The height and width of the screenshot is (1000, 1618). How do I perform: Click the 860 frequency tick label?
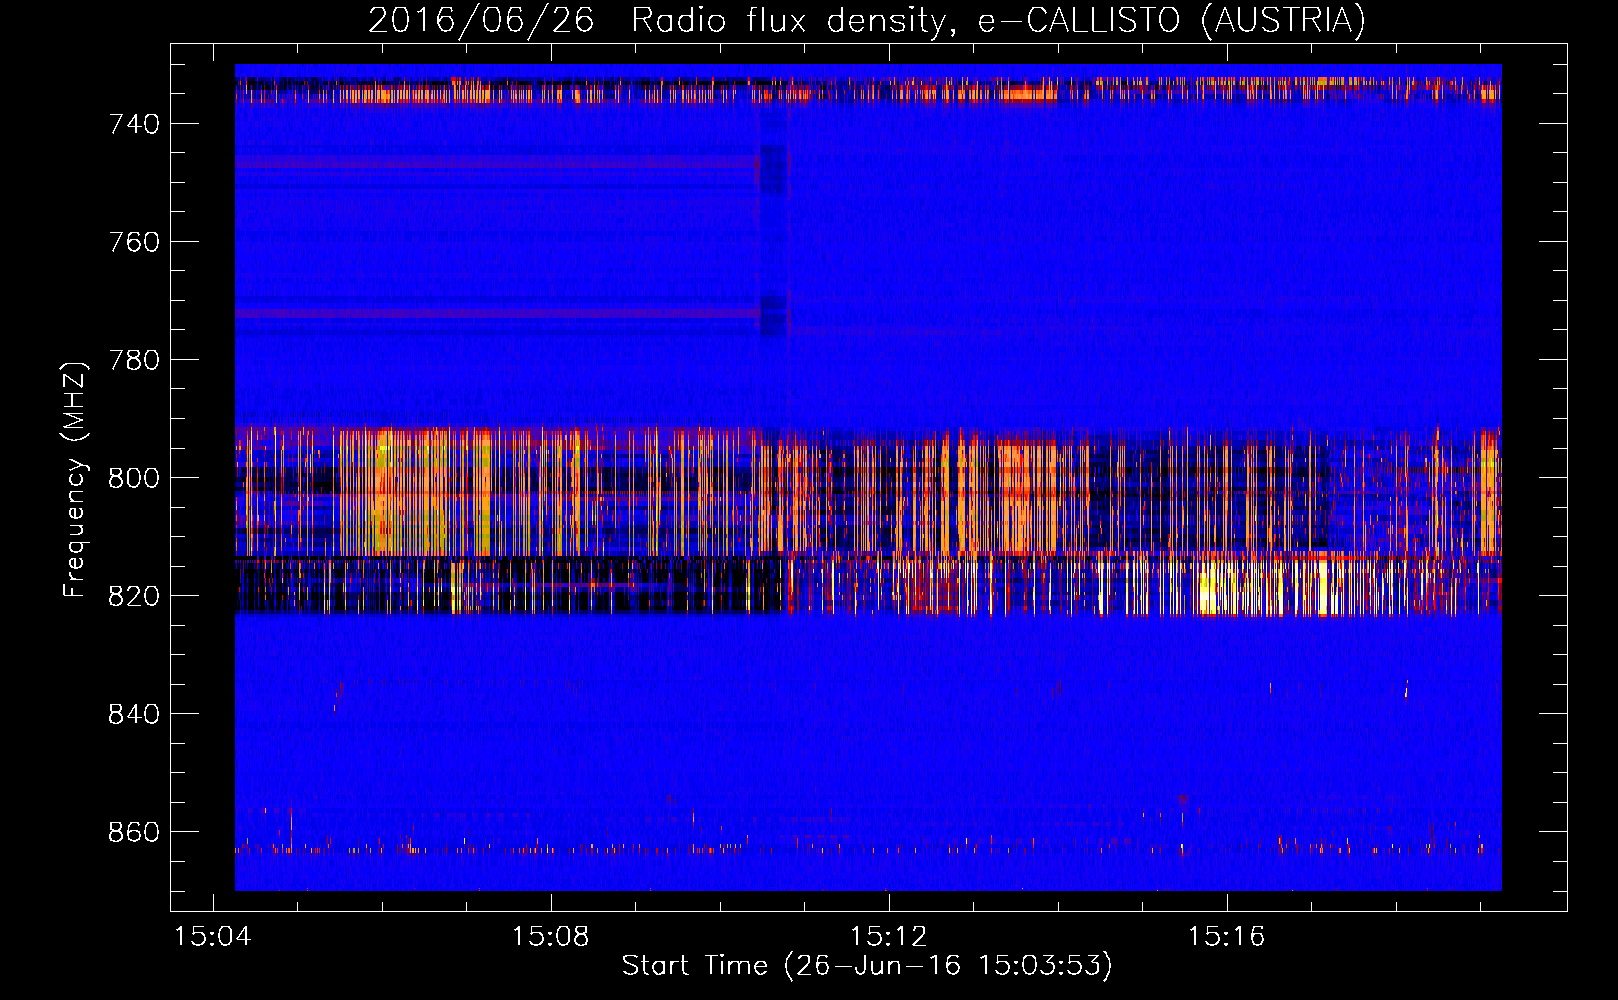[134, 832]
